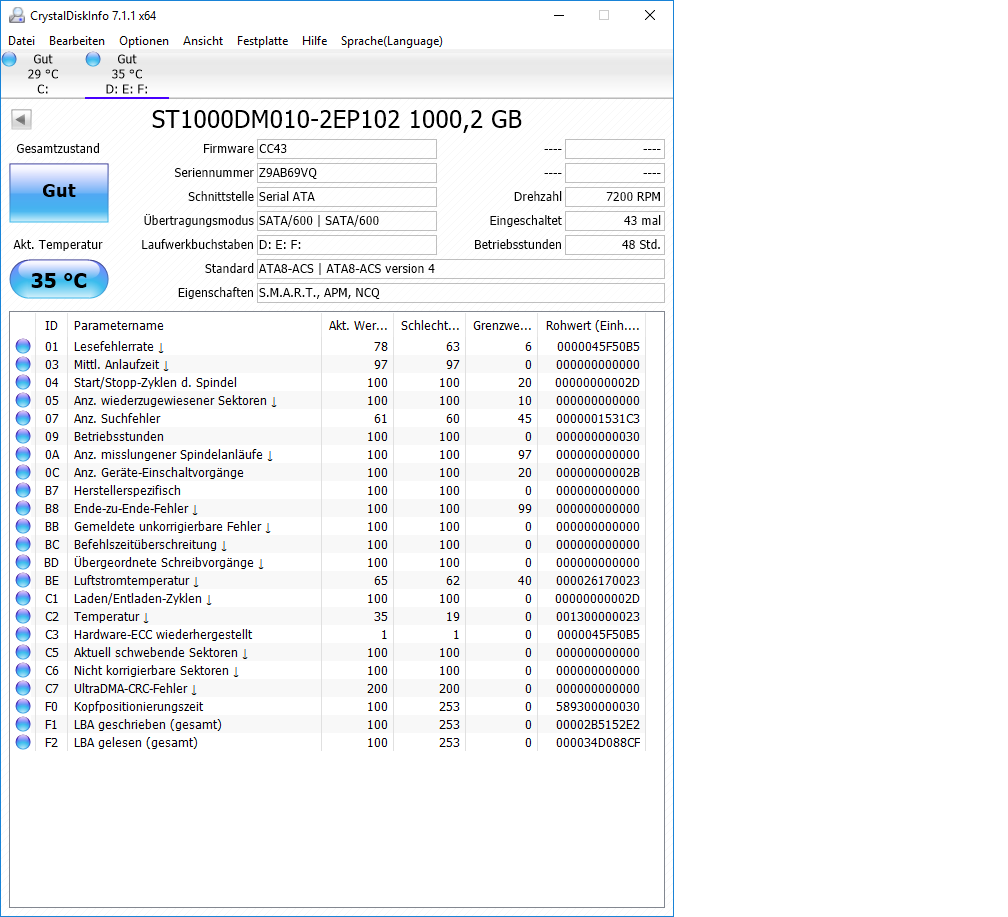This screenshot has height=917, width=1008.
Task: Maximize the CrystalDiskInfo window
Action: click(x=604, y=15)
